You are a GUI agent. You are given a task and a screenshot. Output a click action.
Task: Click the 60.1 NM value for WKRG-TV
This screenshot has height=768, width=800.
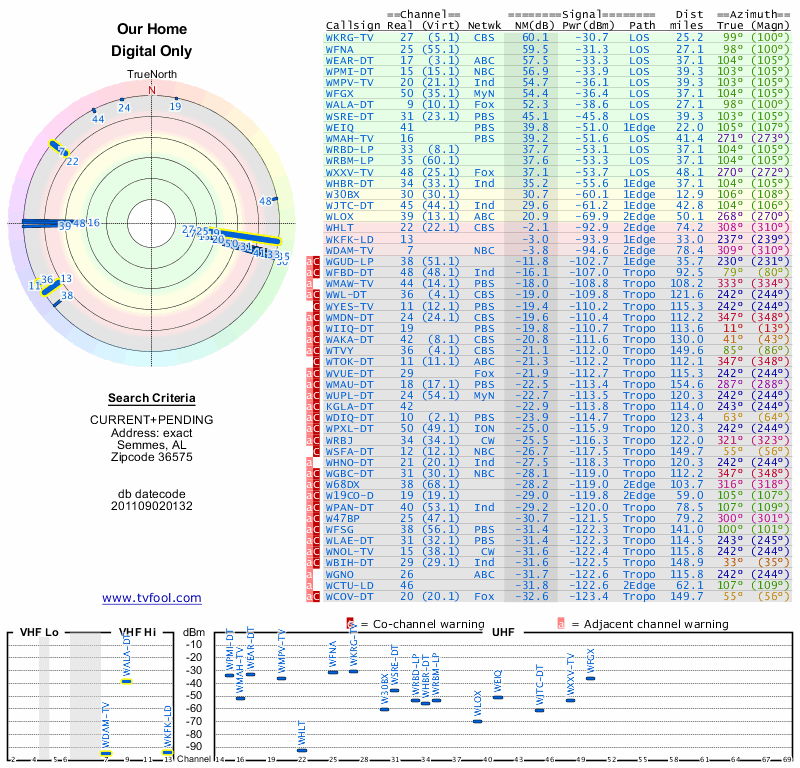(x=535, y=38)
